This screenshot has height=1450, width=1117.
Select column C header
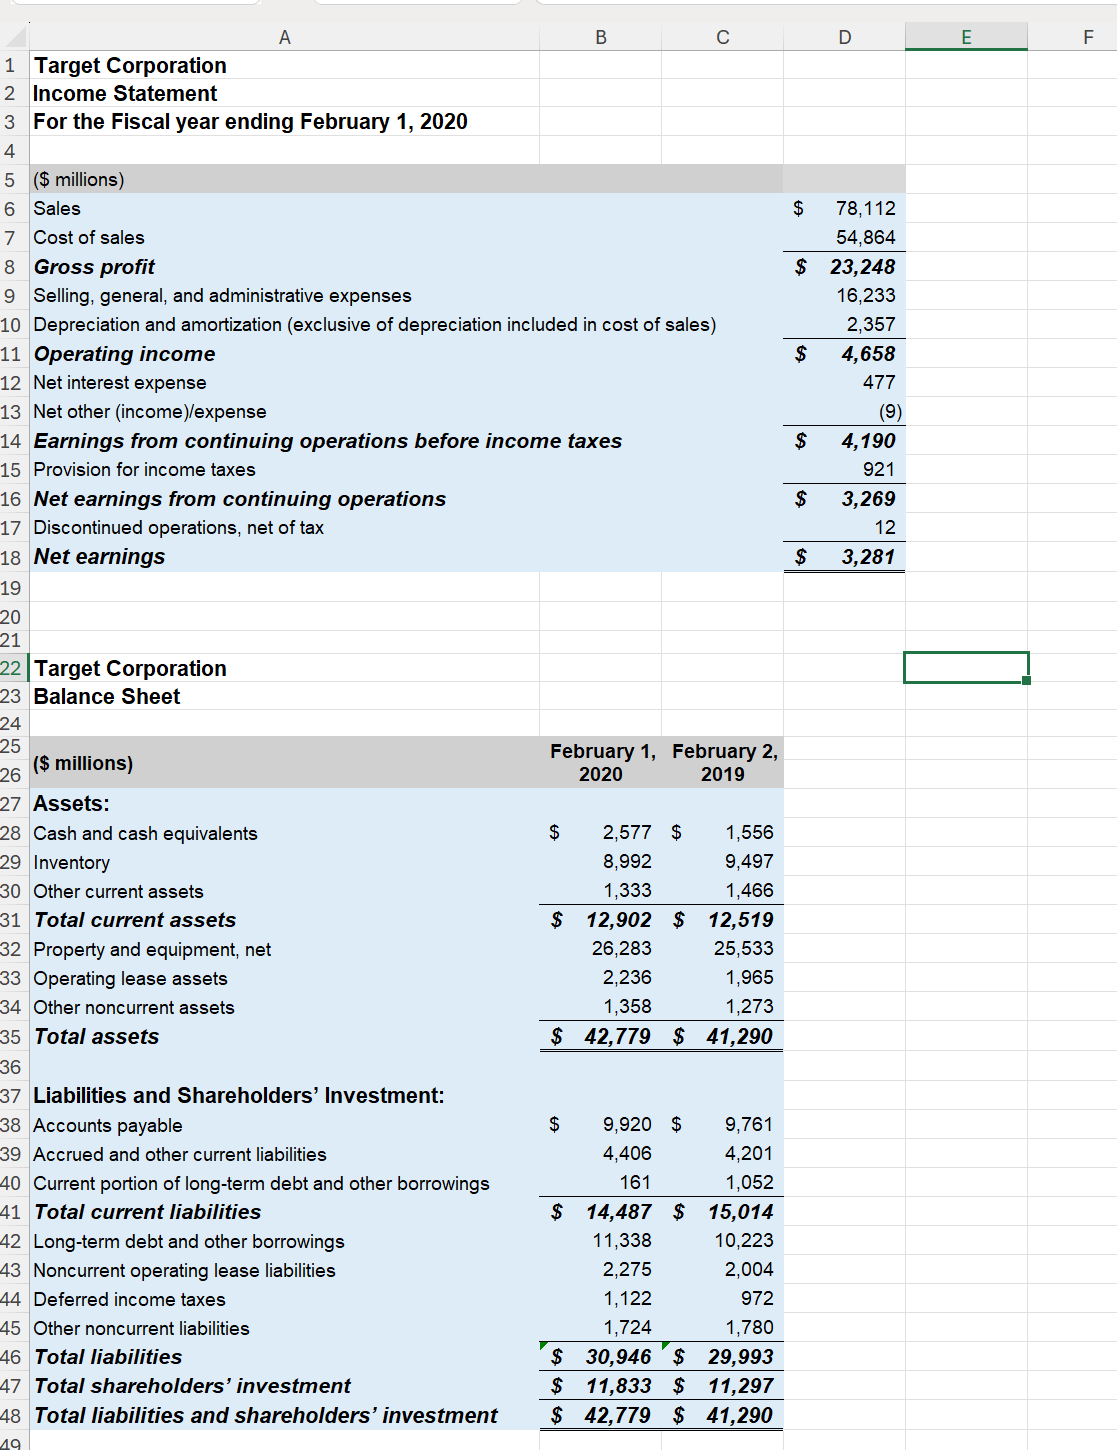click(x=722, y=37)
